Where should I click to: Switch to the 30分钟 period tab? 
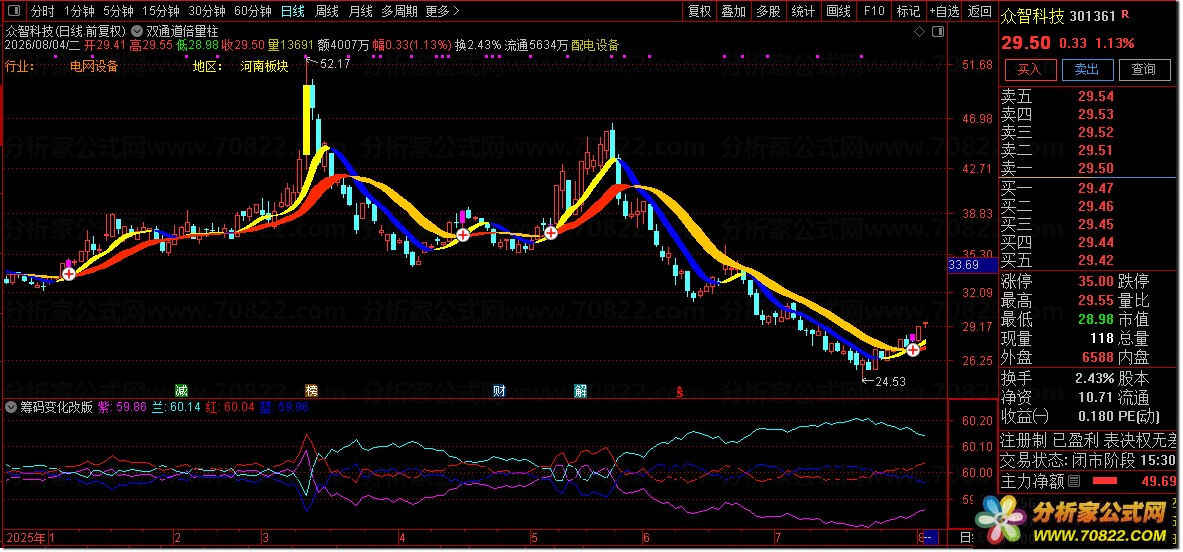click(x=207, y=11)
